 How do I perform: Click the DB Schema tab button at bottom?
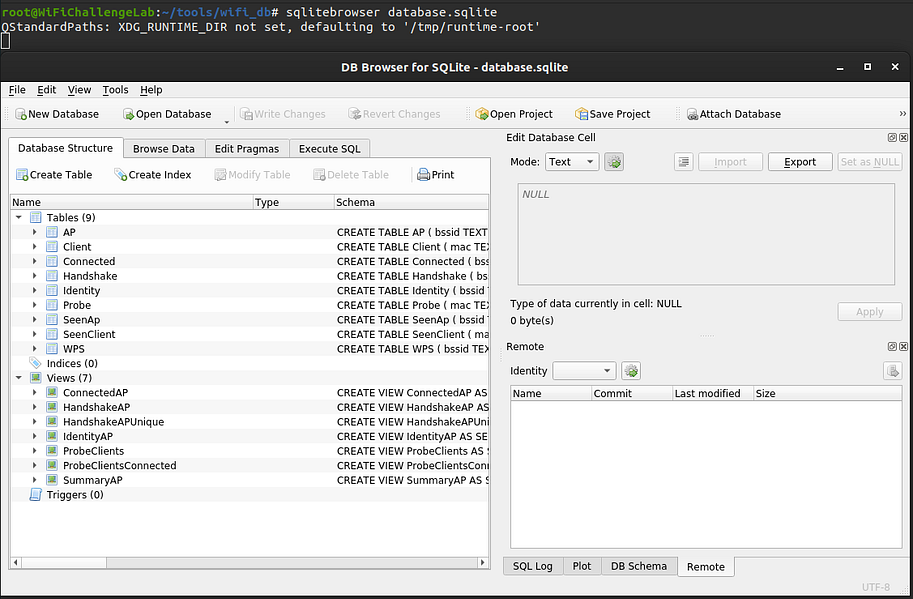pos(639,566)
